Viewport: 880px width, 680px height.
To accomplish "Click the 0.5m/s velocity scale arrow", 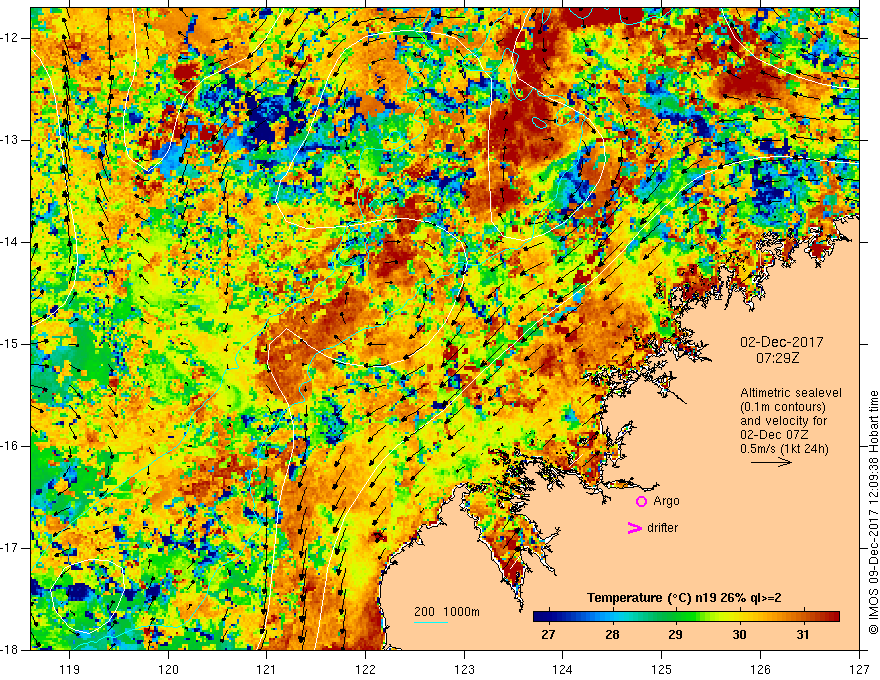I will pos(771,462).
